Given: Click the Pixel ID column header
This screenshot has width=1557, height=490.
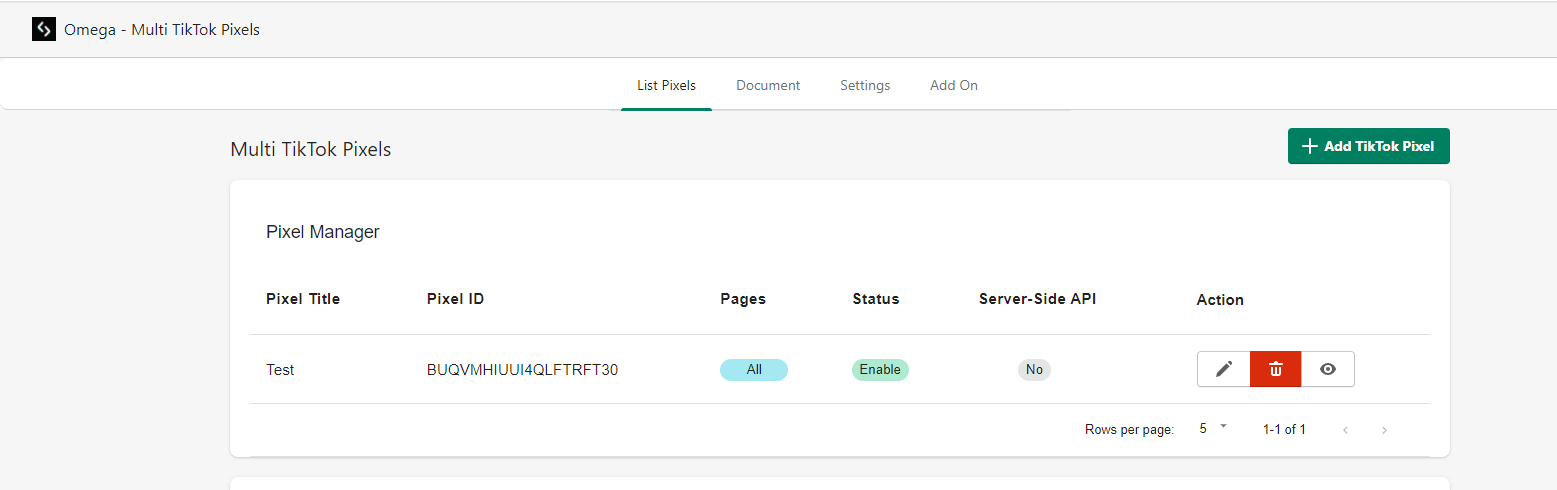Looking at the screenshot, I should pyautogui.click(x=456, y=299).
